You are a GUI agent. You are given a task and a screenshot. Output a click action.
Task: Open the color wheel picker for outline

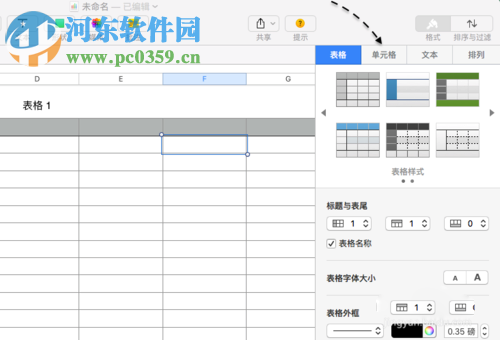coord(429,331)
